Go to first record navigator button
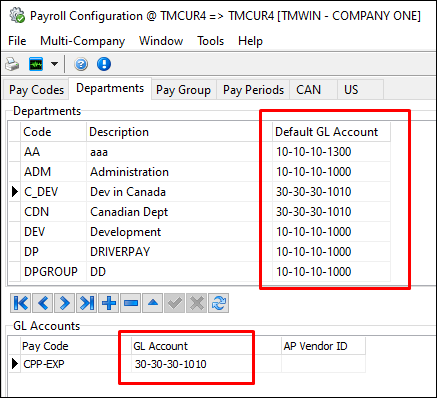 click(21, 303)
